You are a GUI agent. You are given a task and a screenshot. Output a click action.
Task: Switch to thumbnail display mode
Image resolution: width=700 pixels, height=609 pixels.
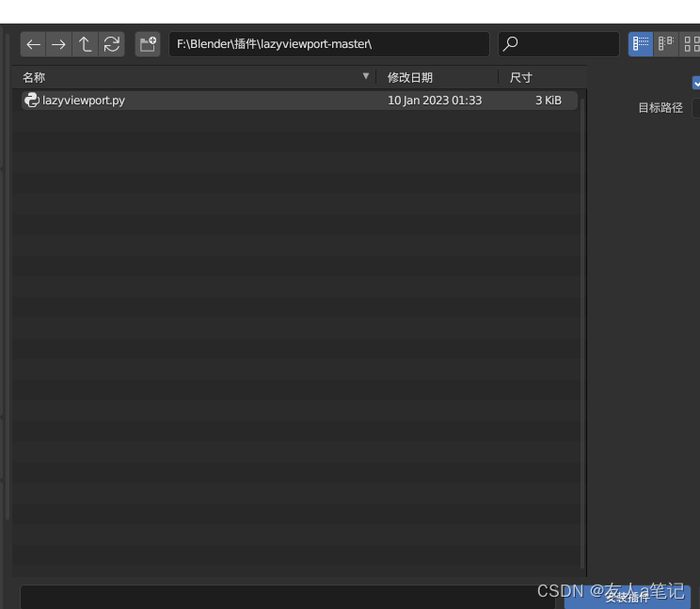690,44
